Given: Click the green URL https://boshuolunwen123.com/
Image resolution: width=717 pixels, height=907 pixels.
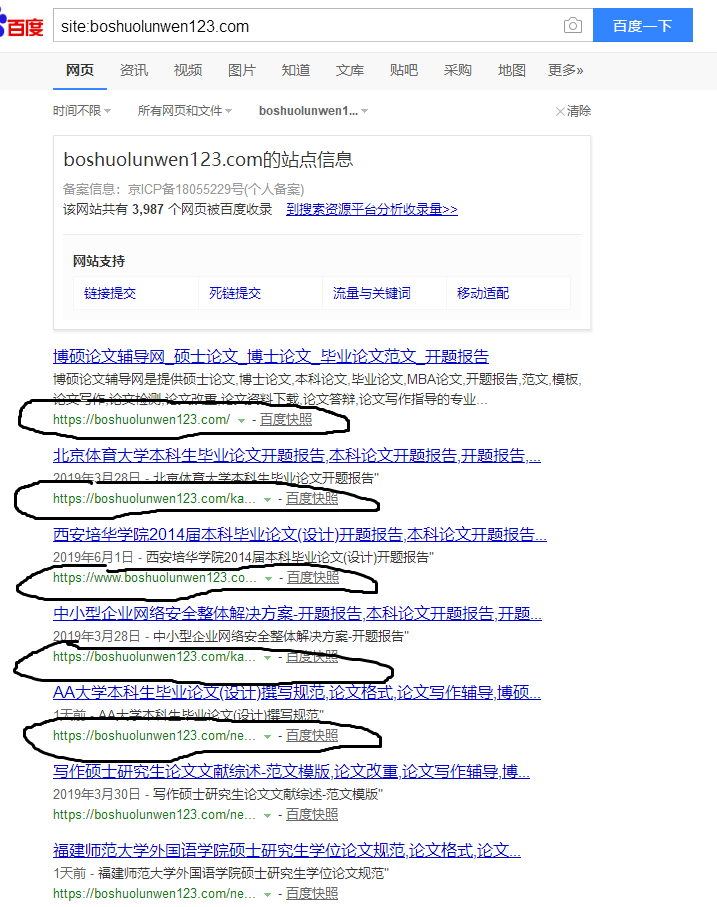Looking at the screenshot, I should coord(141,419).
